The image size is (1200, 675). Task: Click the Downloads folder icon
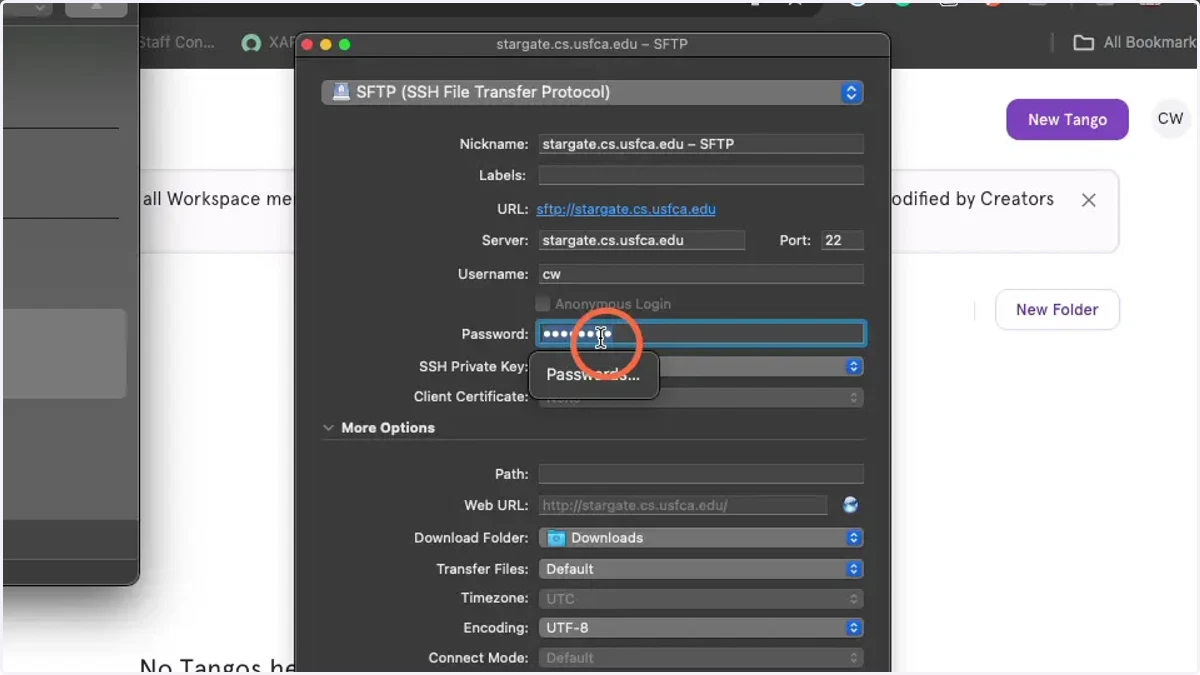pos(556,538)
